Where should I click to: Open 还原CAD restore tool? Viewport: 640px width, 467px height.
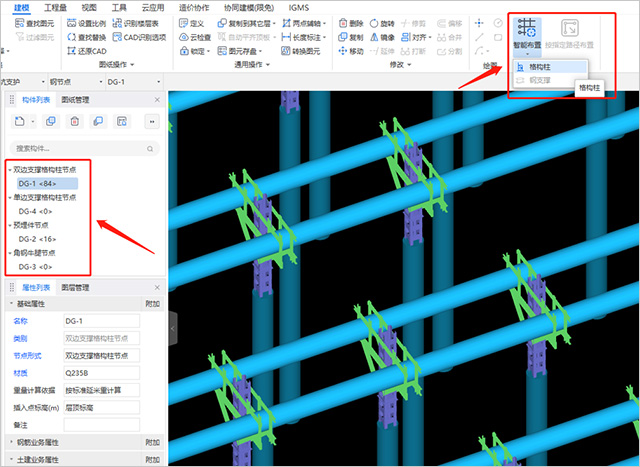click(87, 51)
